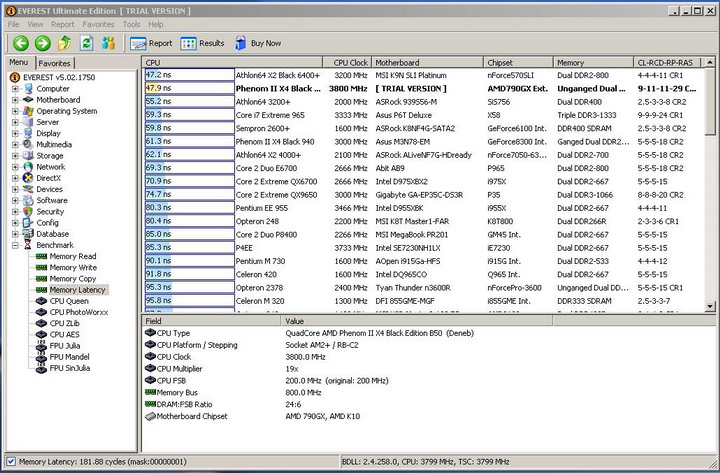Sort by the Chipset column header

518,62
